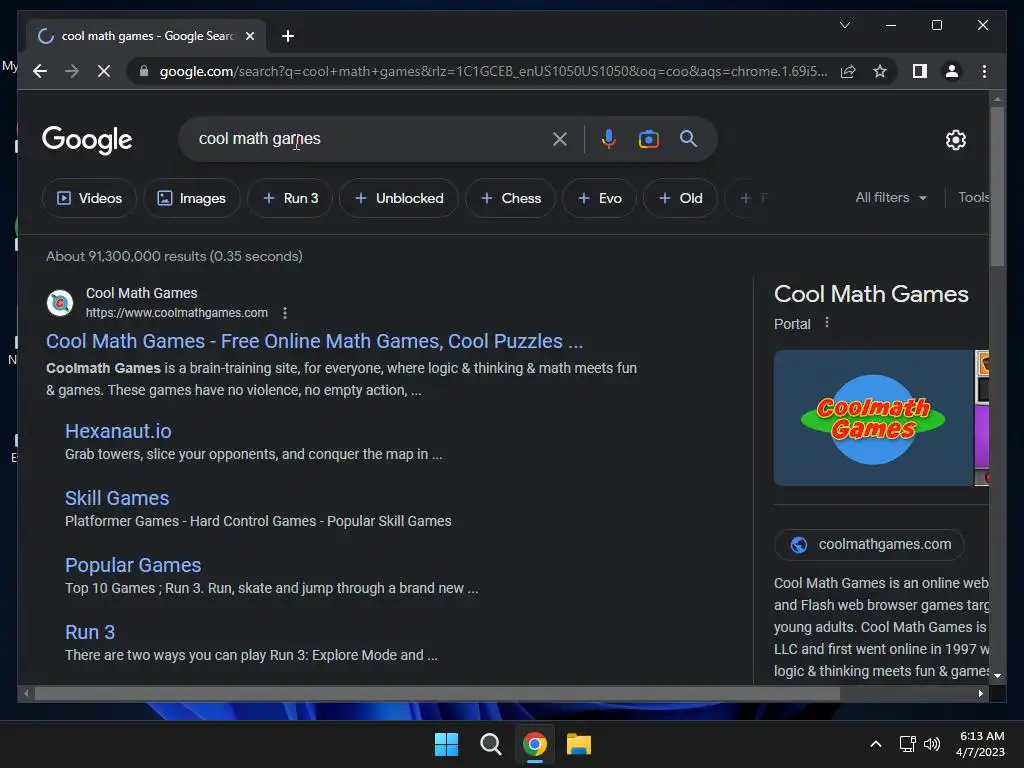Open the Chrome side panel

[920, 71]
